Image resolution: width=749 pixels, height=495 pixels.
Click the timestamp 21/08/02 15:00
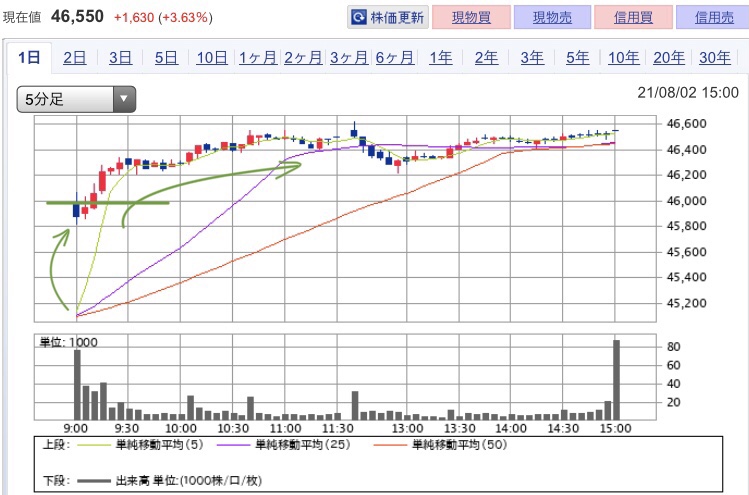click(688, 92)
